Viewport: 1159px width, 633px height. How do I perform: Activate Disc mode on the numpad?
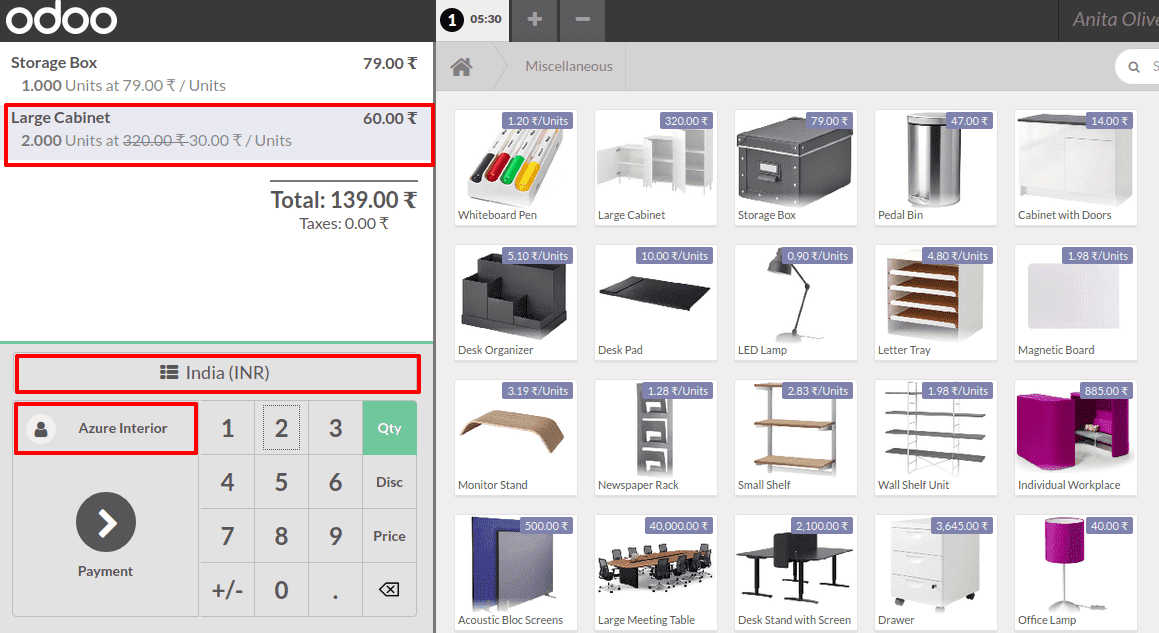pos(390,482)
